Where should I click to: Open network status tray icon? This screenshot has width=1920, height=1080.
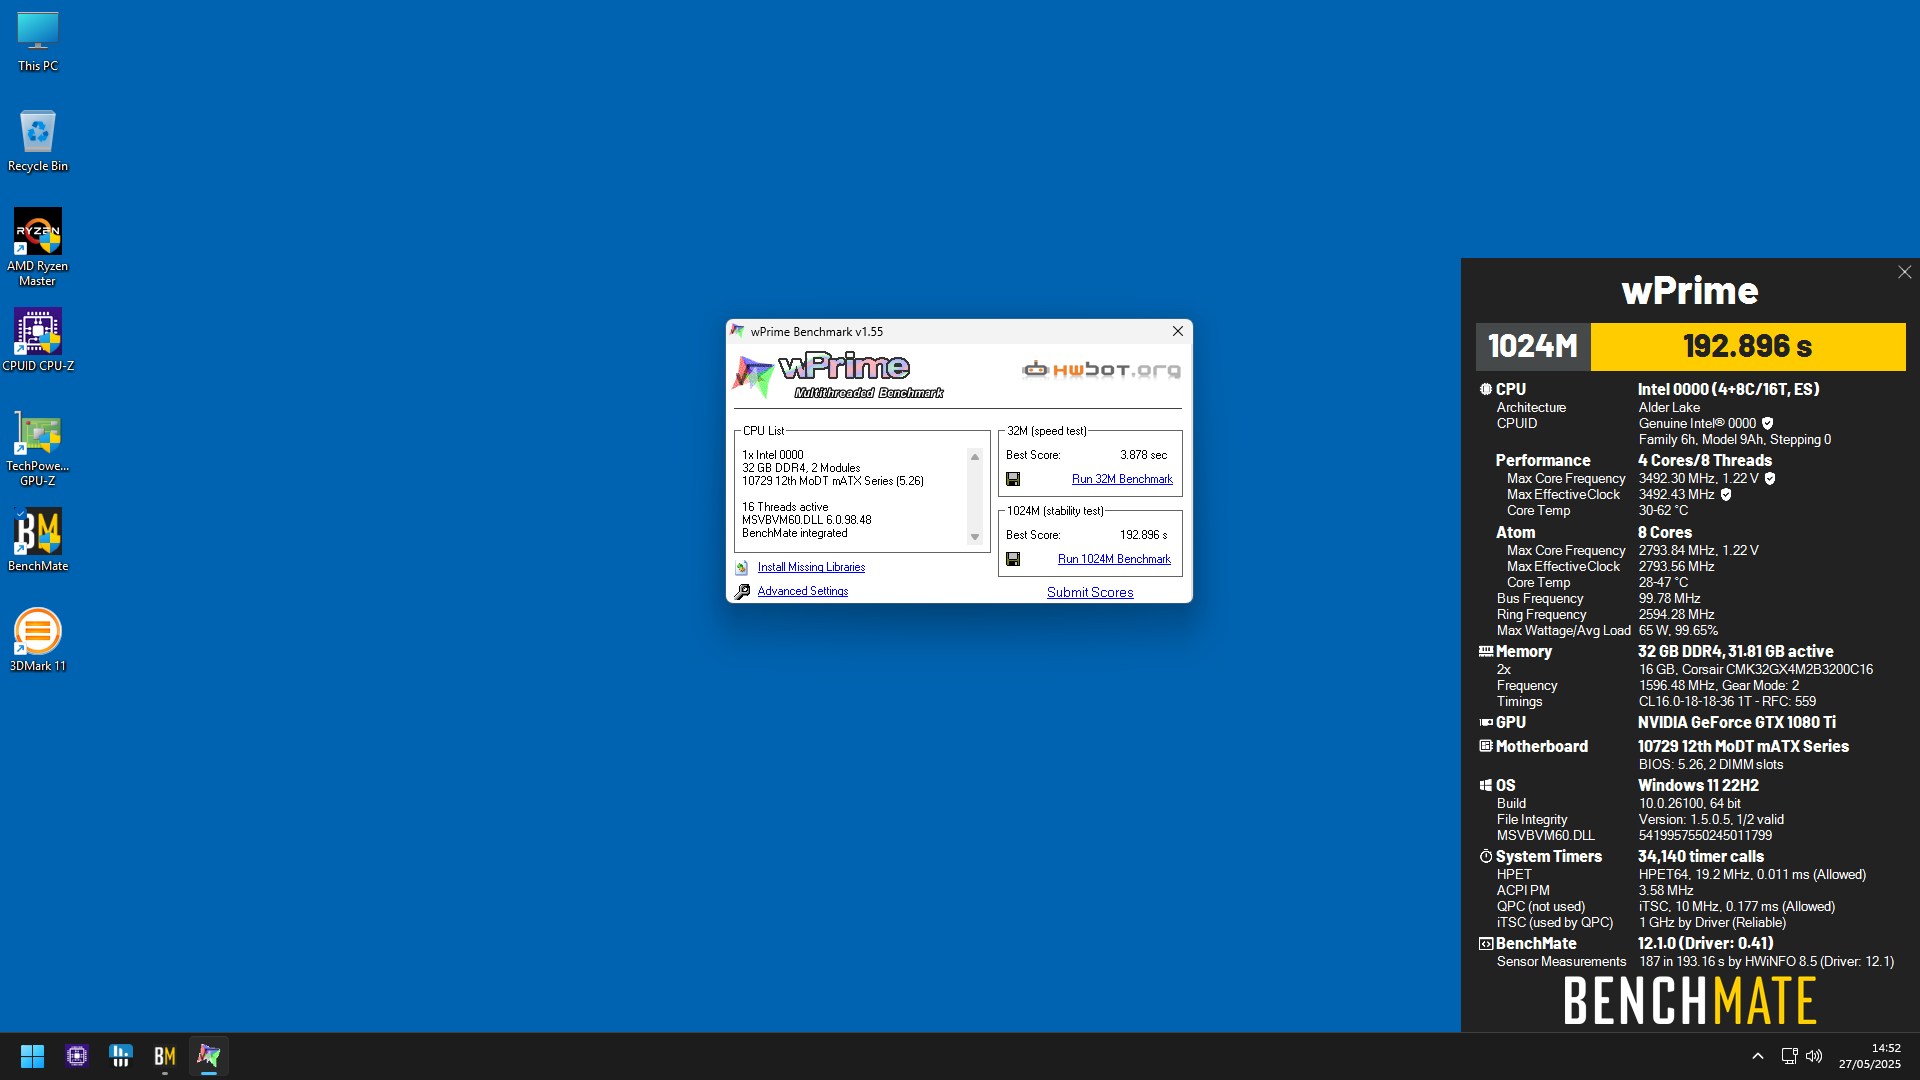click(x=1789, y=1056)
